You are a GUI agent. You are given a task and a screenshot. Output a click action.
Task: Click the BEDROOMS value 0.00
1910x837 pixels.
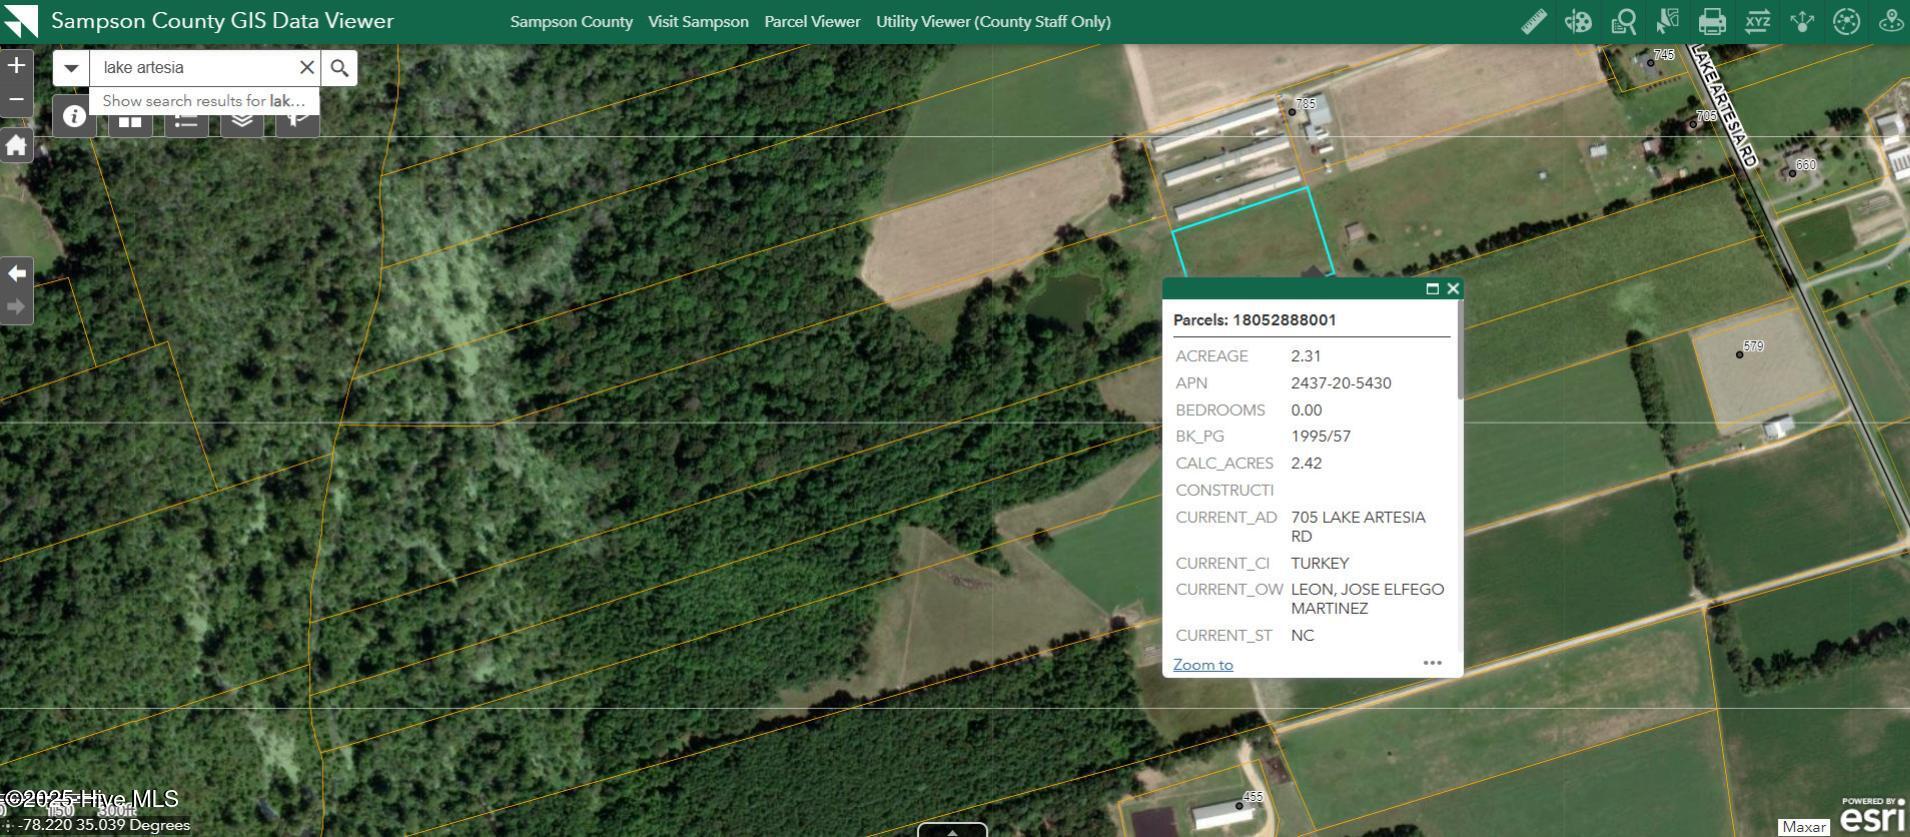click(1306, 410)
